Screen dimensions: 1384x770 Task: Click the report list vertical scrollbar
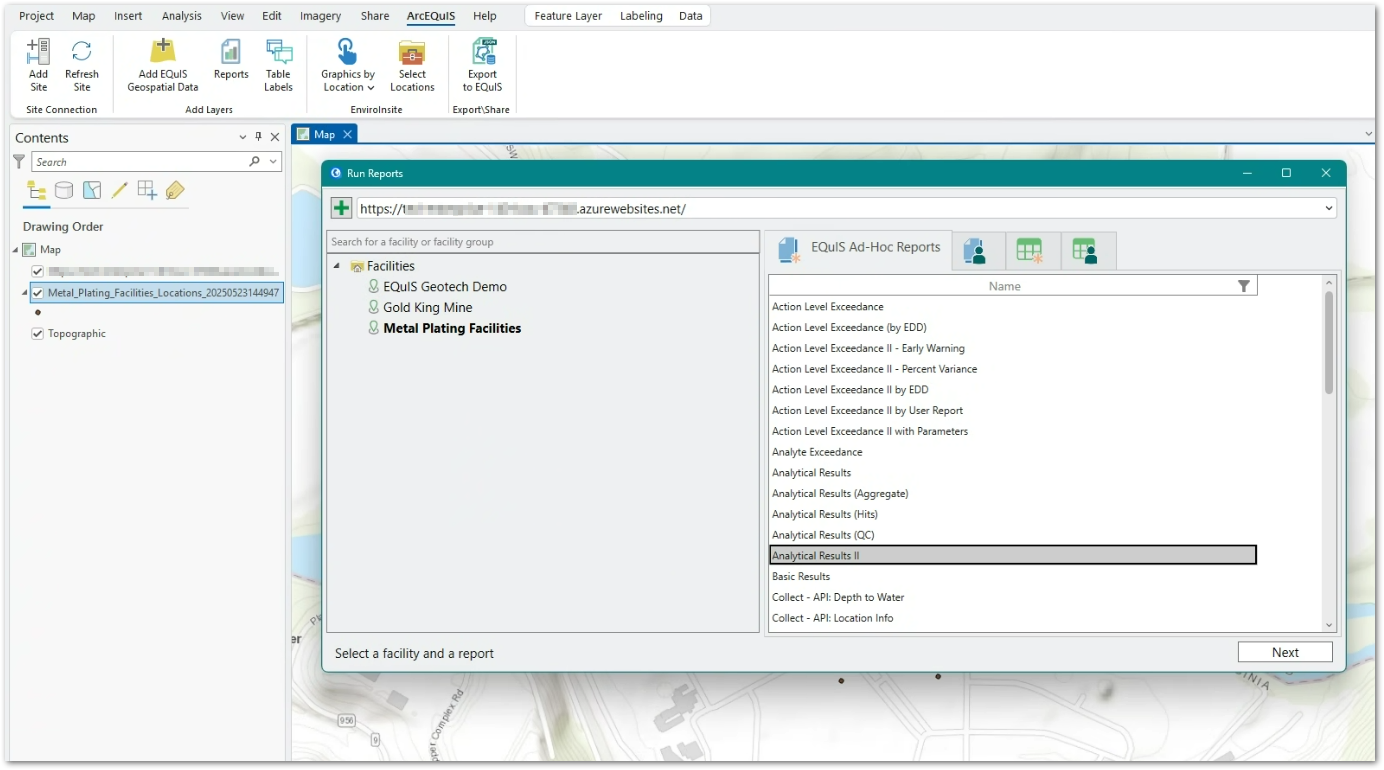pyautogui.click(x=1329, y=343)
